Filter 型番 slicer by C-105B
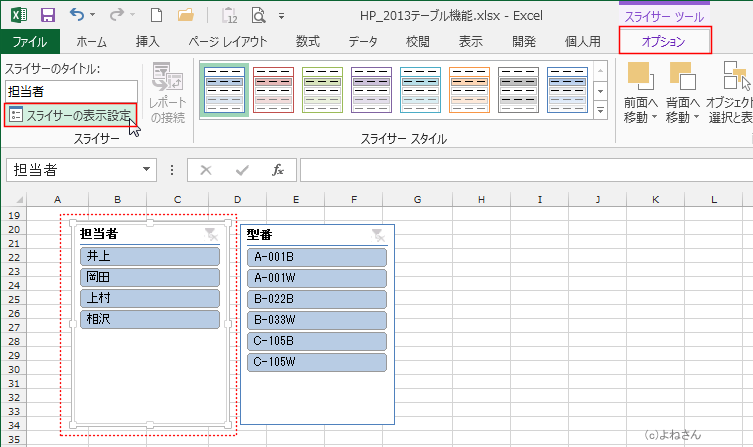Screen dimensions: 753x447 pyautogui.click(x=317, y=341)
